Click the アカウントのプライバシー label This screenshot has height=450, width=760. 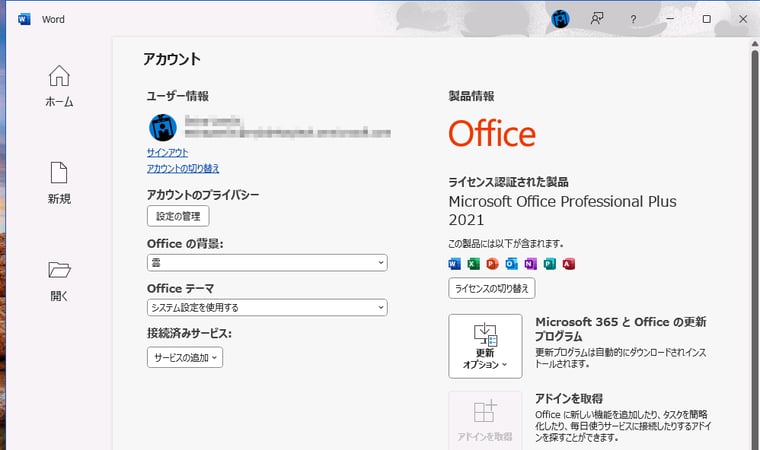(203, 195)
